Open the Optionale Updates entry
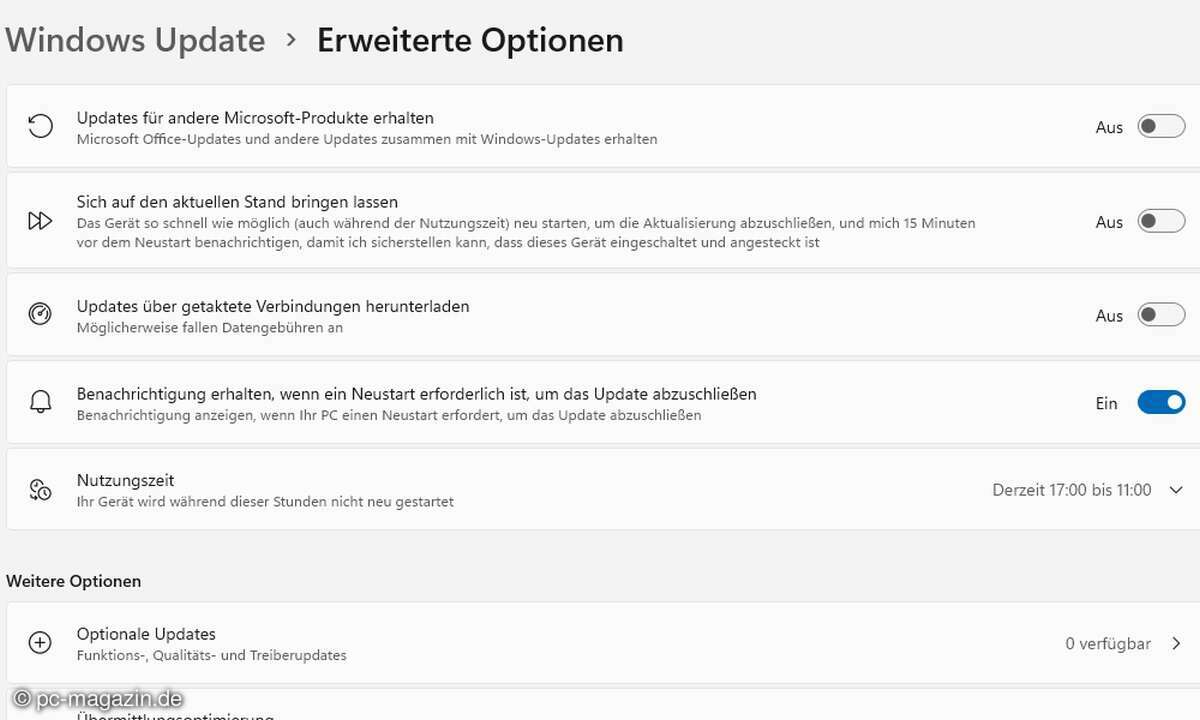Screen dimensions: 1200x720 [146, 634]
